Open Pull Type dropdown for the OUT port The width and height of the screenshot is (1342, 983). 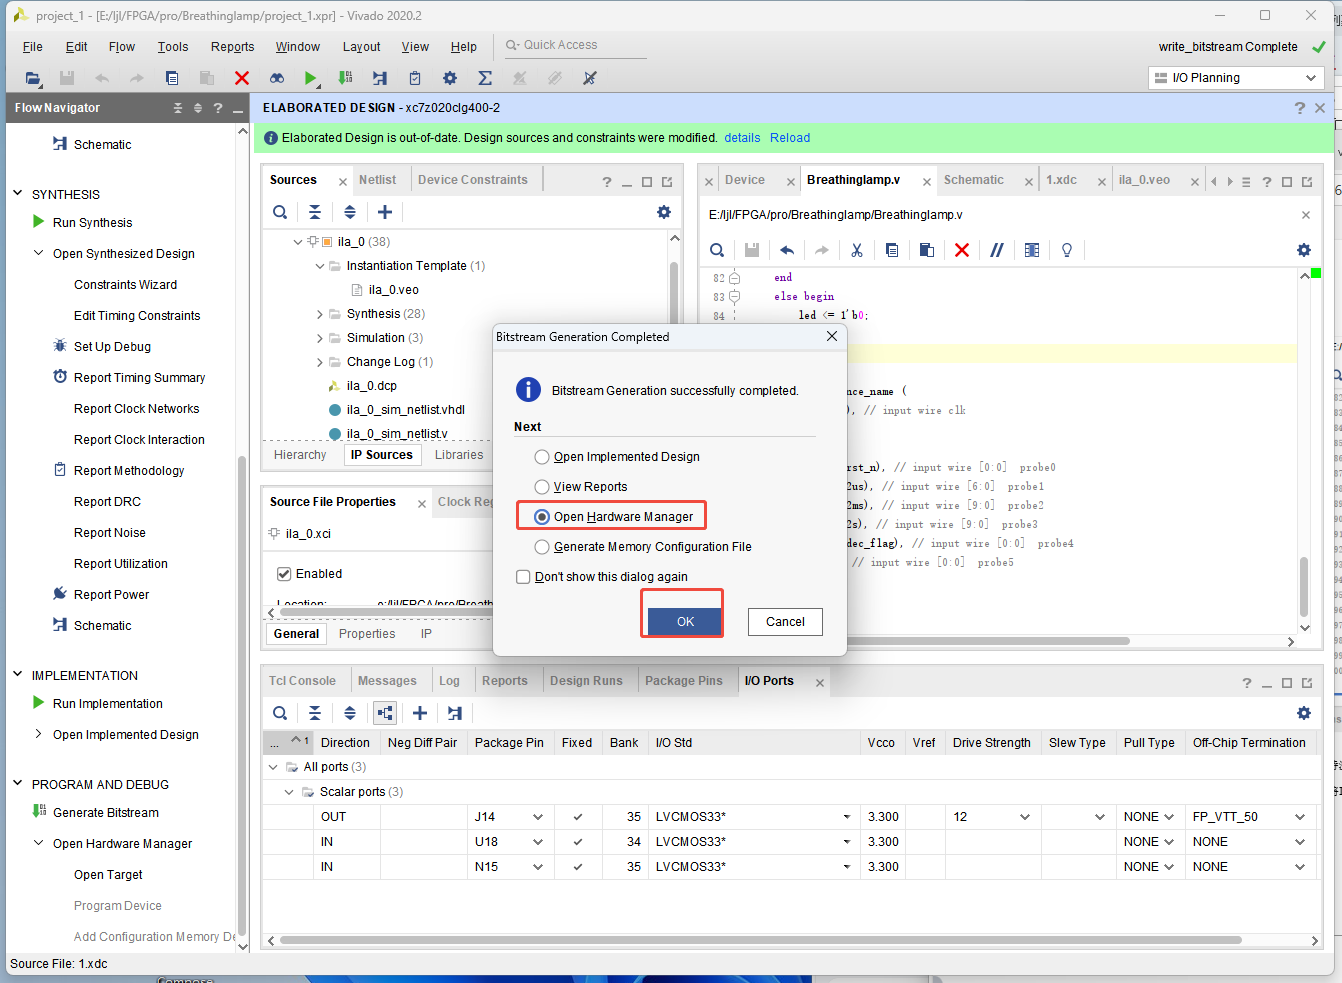[x=1168, y=817]
